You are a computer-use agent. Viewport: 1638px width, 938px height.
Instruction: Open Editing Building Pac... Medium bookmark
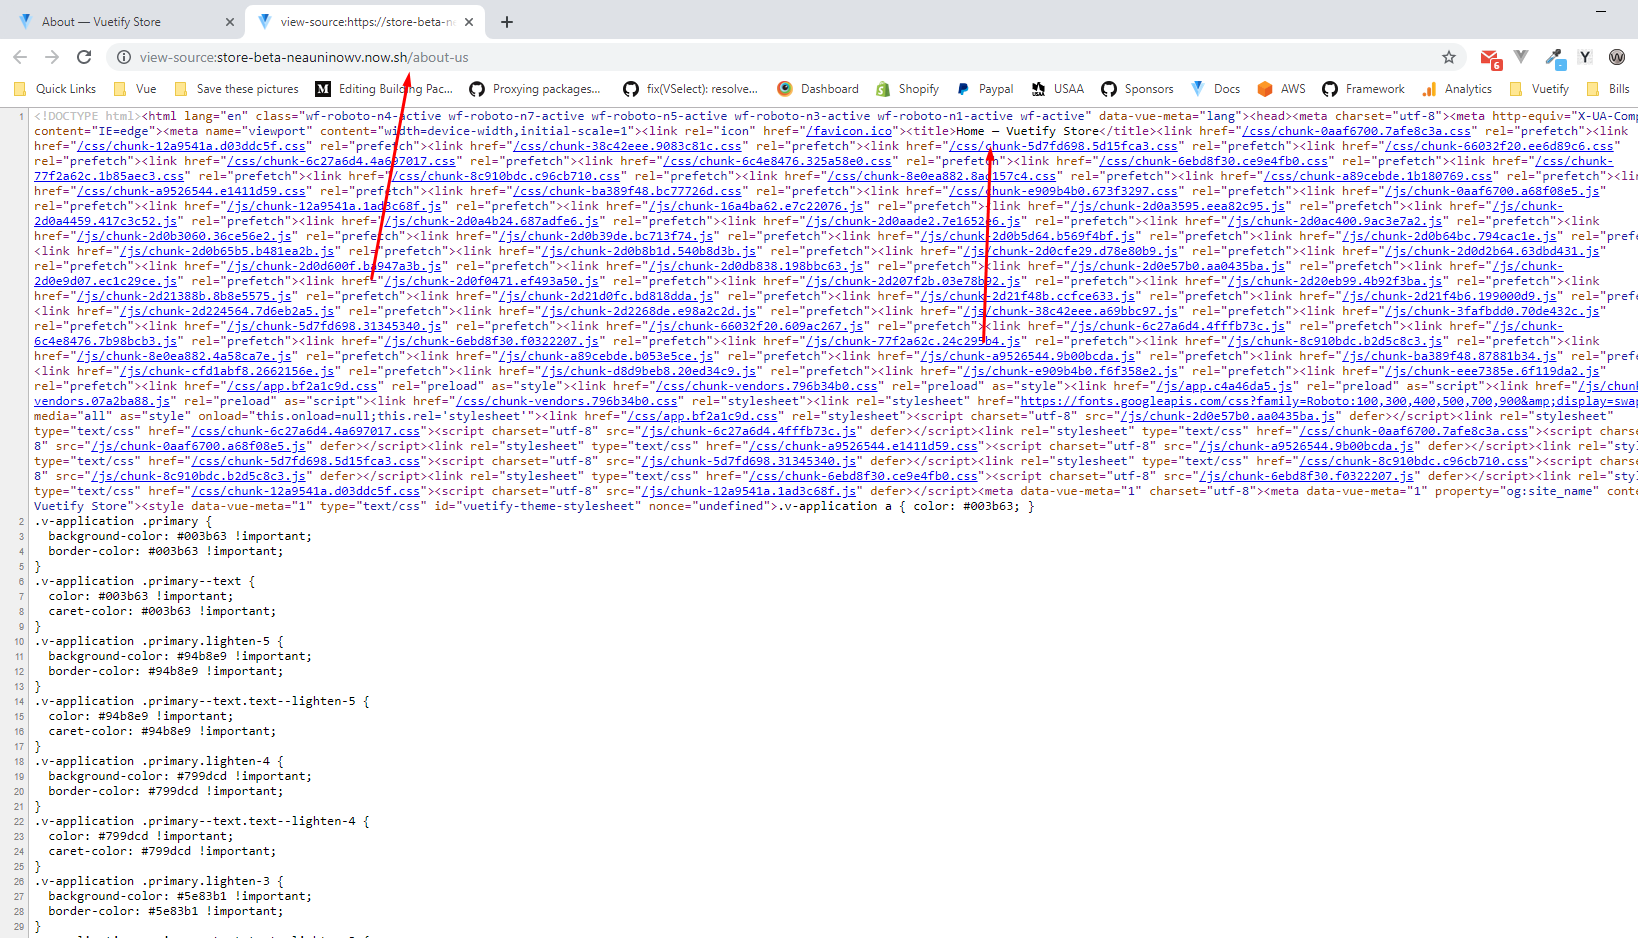[x=384, y=89]
